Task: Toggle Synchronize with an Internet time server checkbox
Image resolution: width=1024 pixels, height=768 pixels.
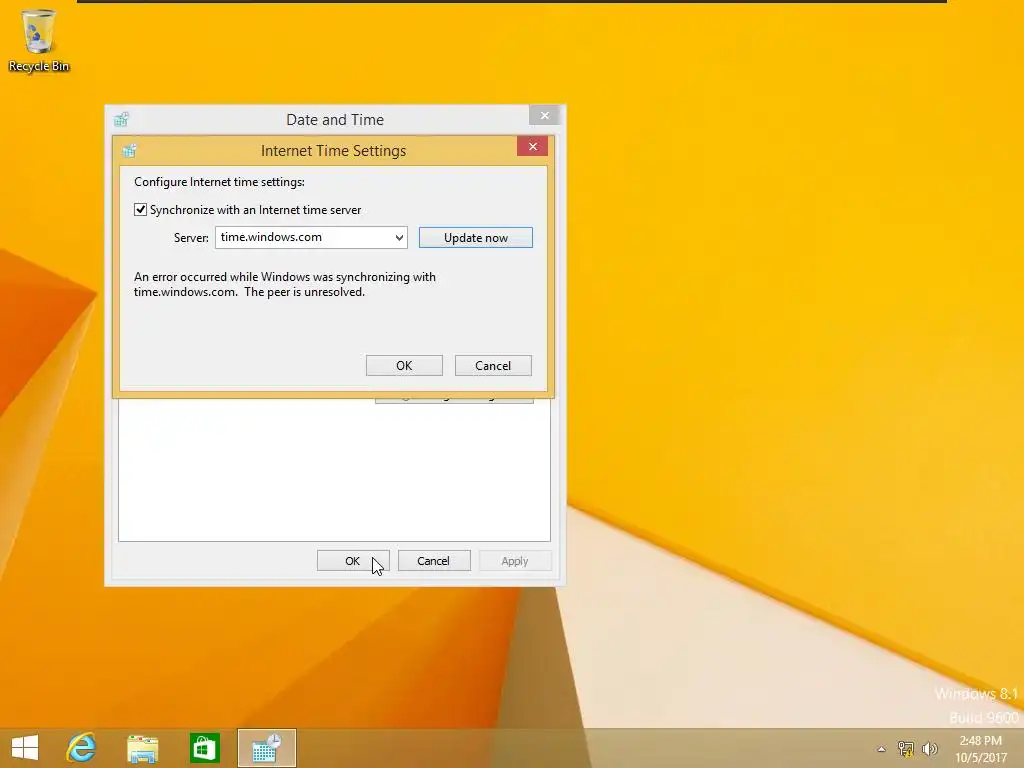Action: point(140,210)
